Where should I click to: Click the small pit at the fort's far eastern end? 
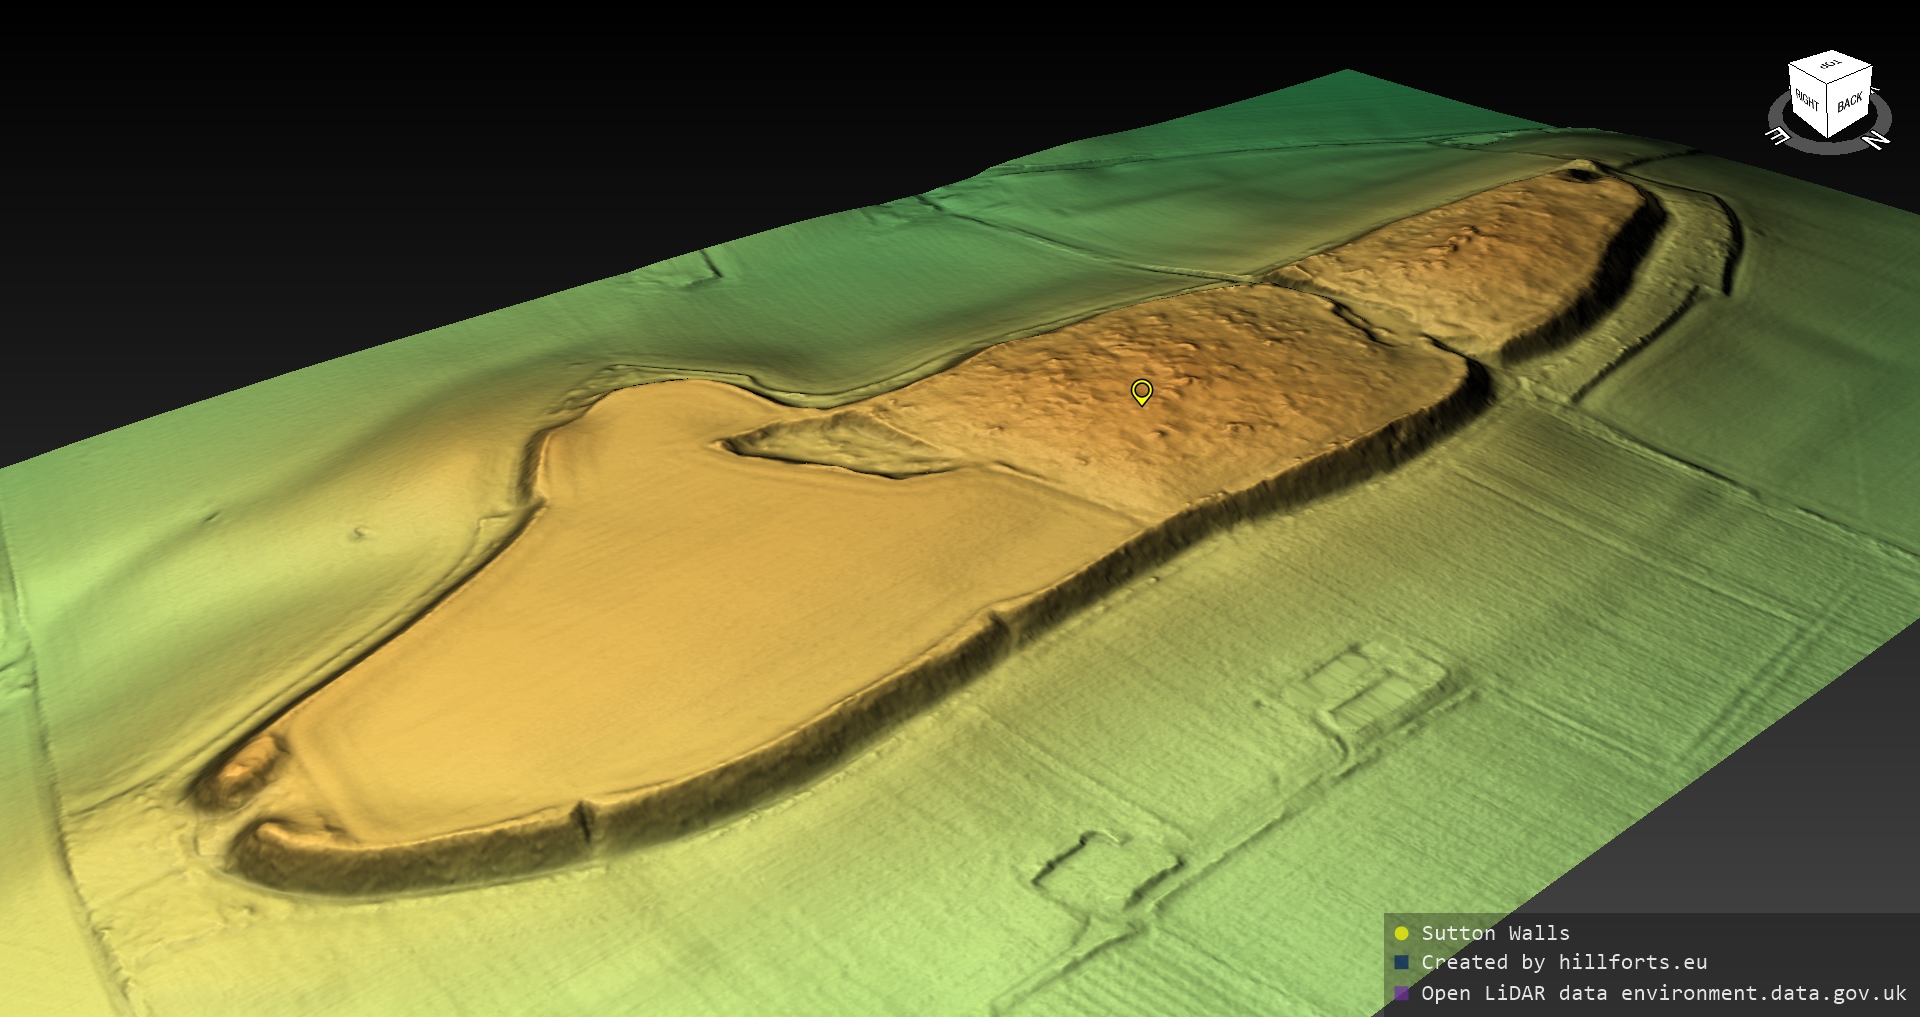coord(1579,175)
